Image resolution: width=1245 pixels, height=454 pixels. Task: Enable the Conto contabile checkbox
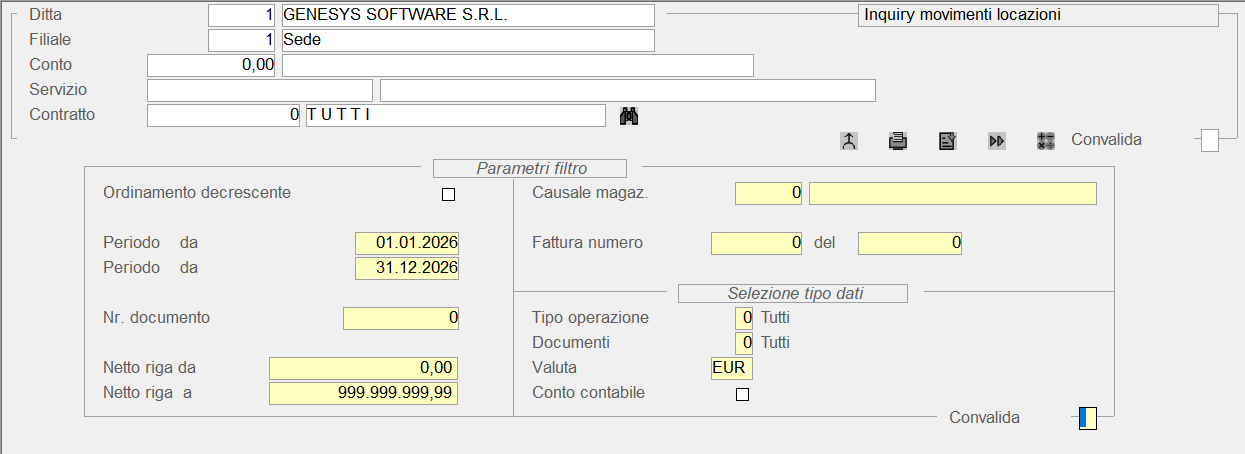click(x=742, y=394)
